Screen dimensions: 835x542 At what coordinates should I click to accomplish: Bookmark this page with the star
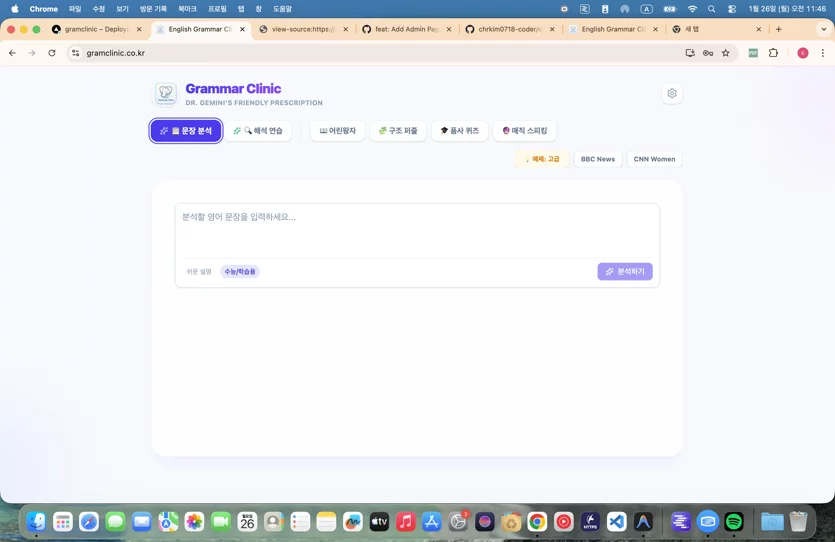coord(725,53)
